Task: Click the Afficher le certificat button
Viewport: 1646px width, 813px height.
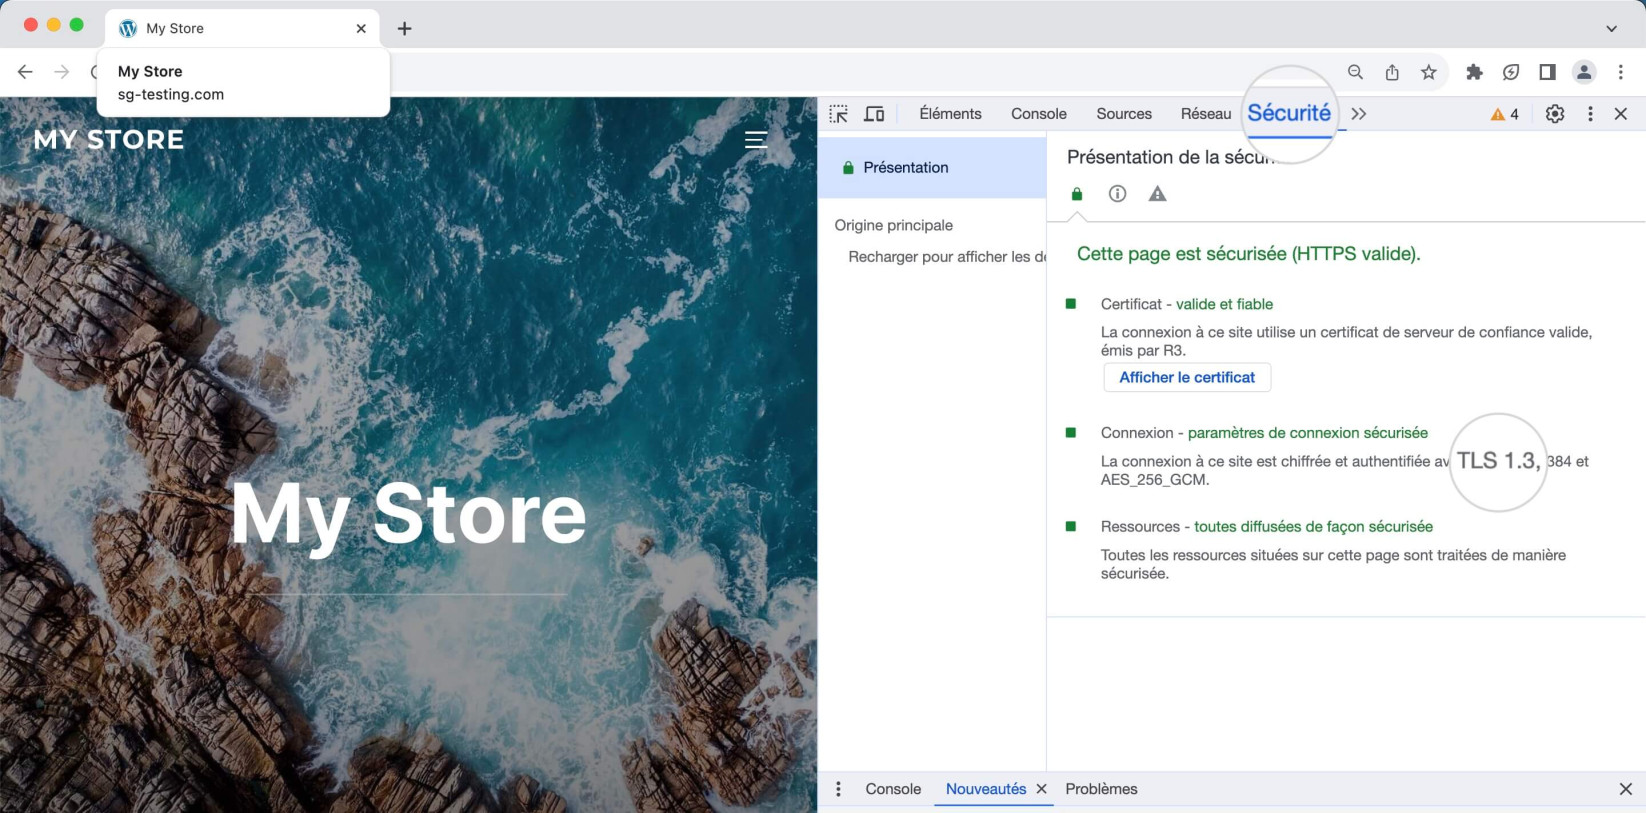Action: (x=1187, y=377)
